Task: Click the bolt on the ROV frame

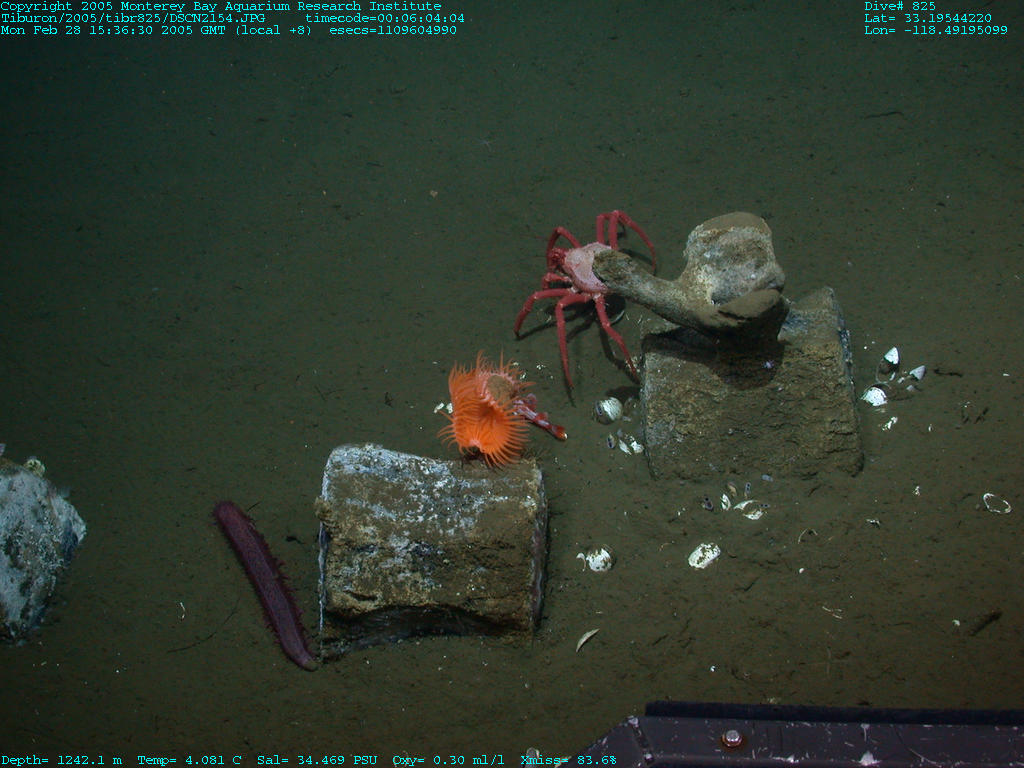Action: click(732, 738)
